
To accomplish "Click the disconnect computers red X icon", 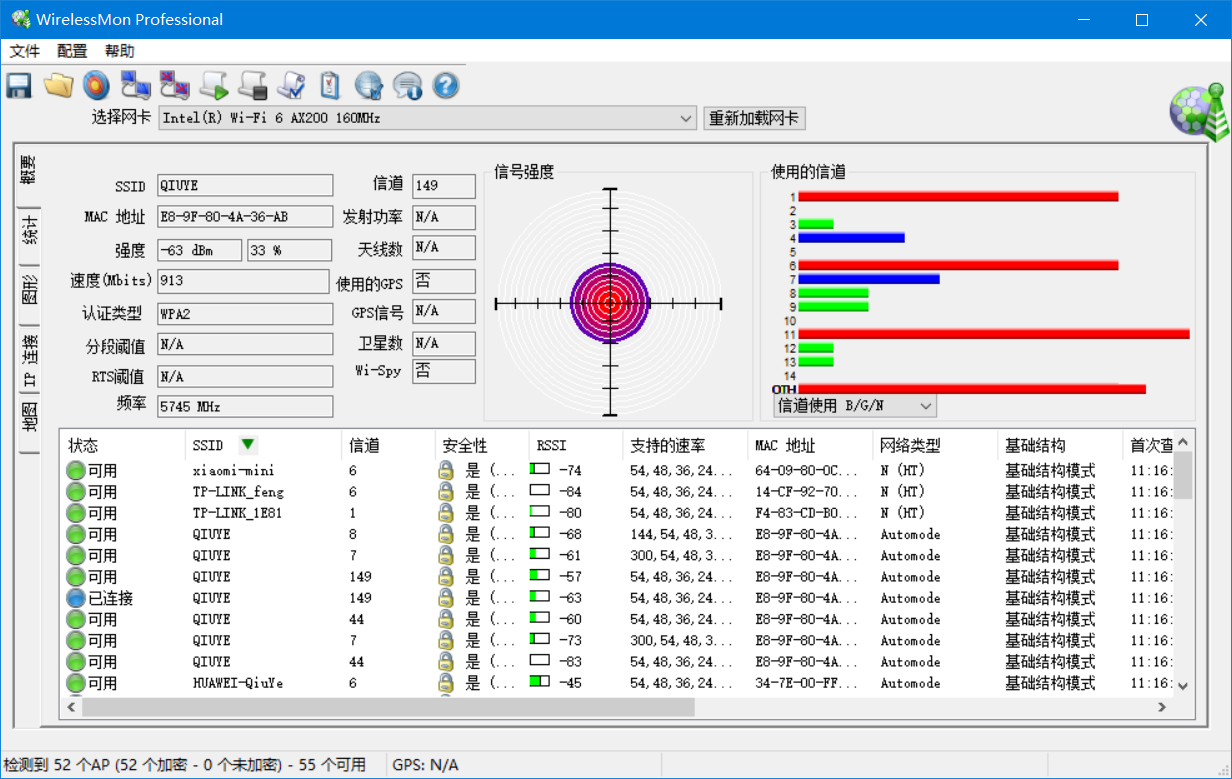I will click(x=174, y=86).
